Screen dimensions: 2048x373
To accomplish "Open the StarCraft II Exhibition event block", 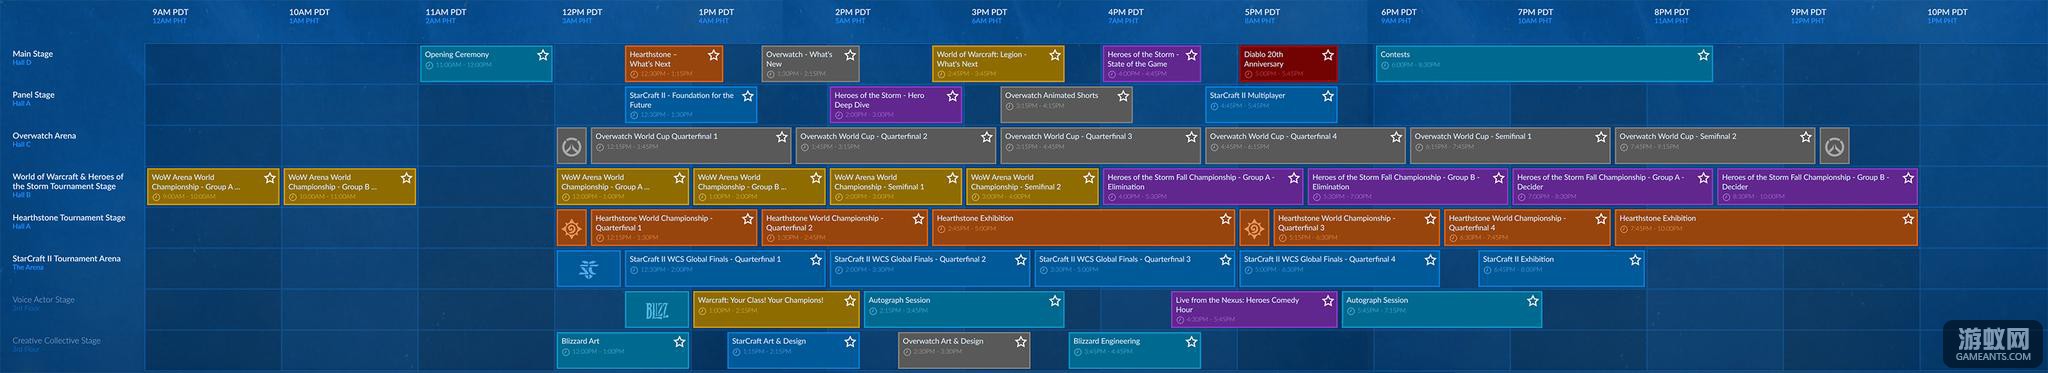I will (1561, 269).
